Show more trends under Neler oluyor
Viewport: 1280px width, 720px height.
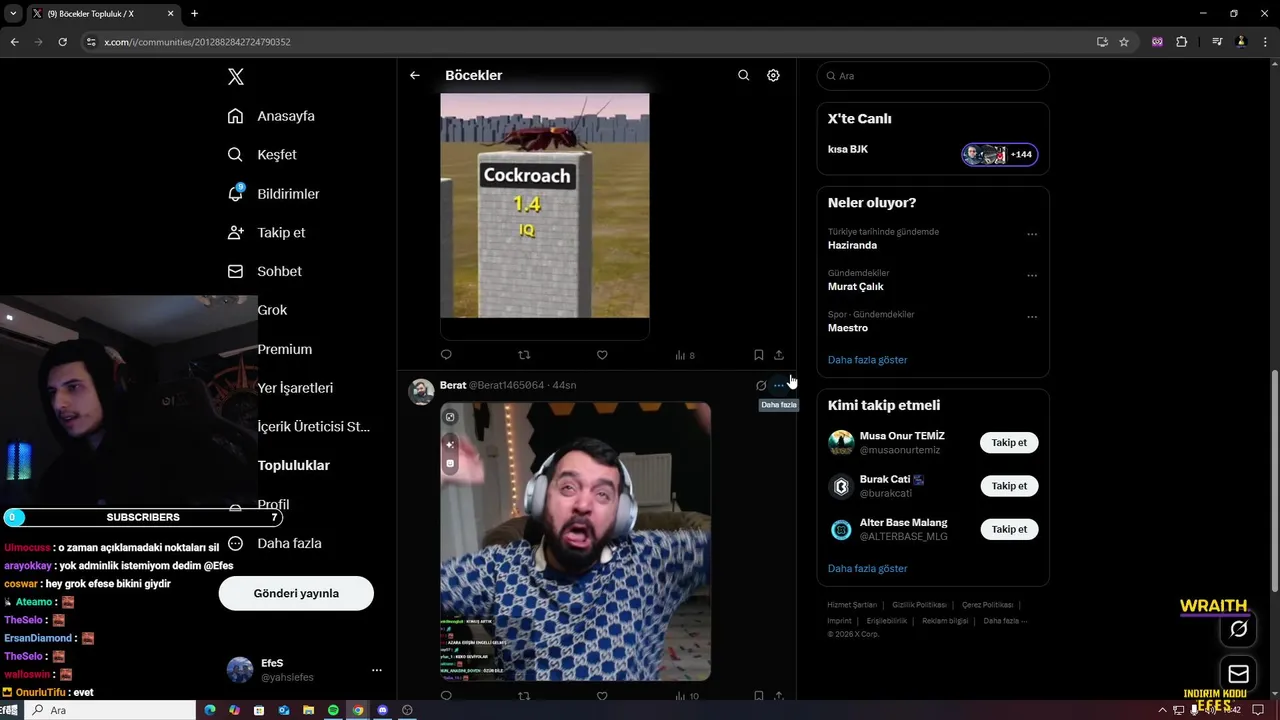tap(867, 360)
